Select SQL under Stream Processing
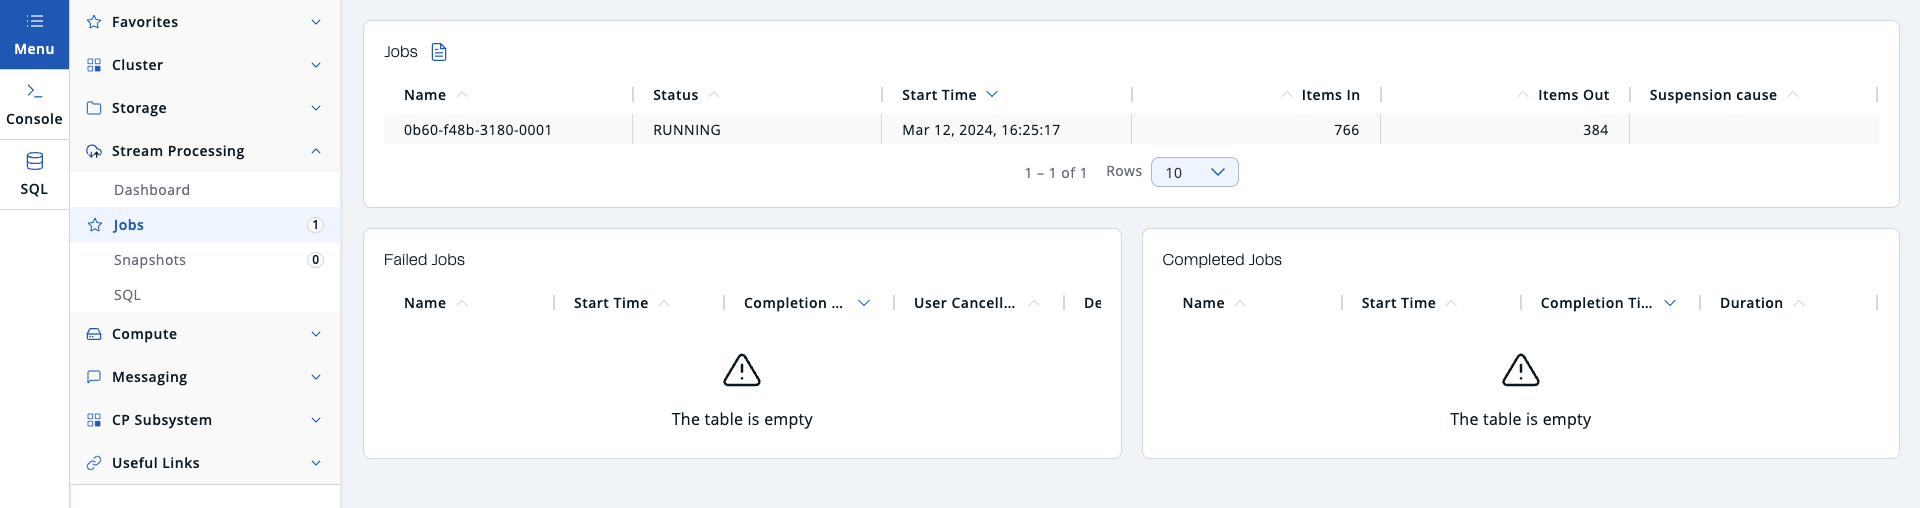 pyautogui.click(x=127, y=295)
